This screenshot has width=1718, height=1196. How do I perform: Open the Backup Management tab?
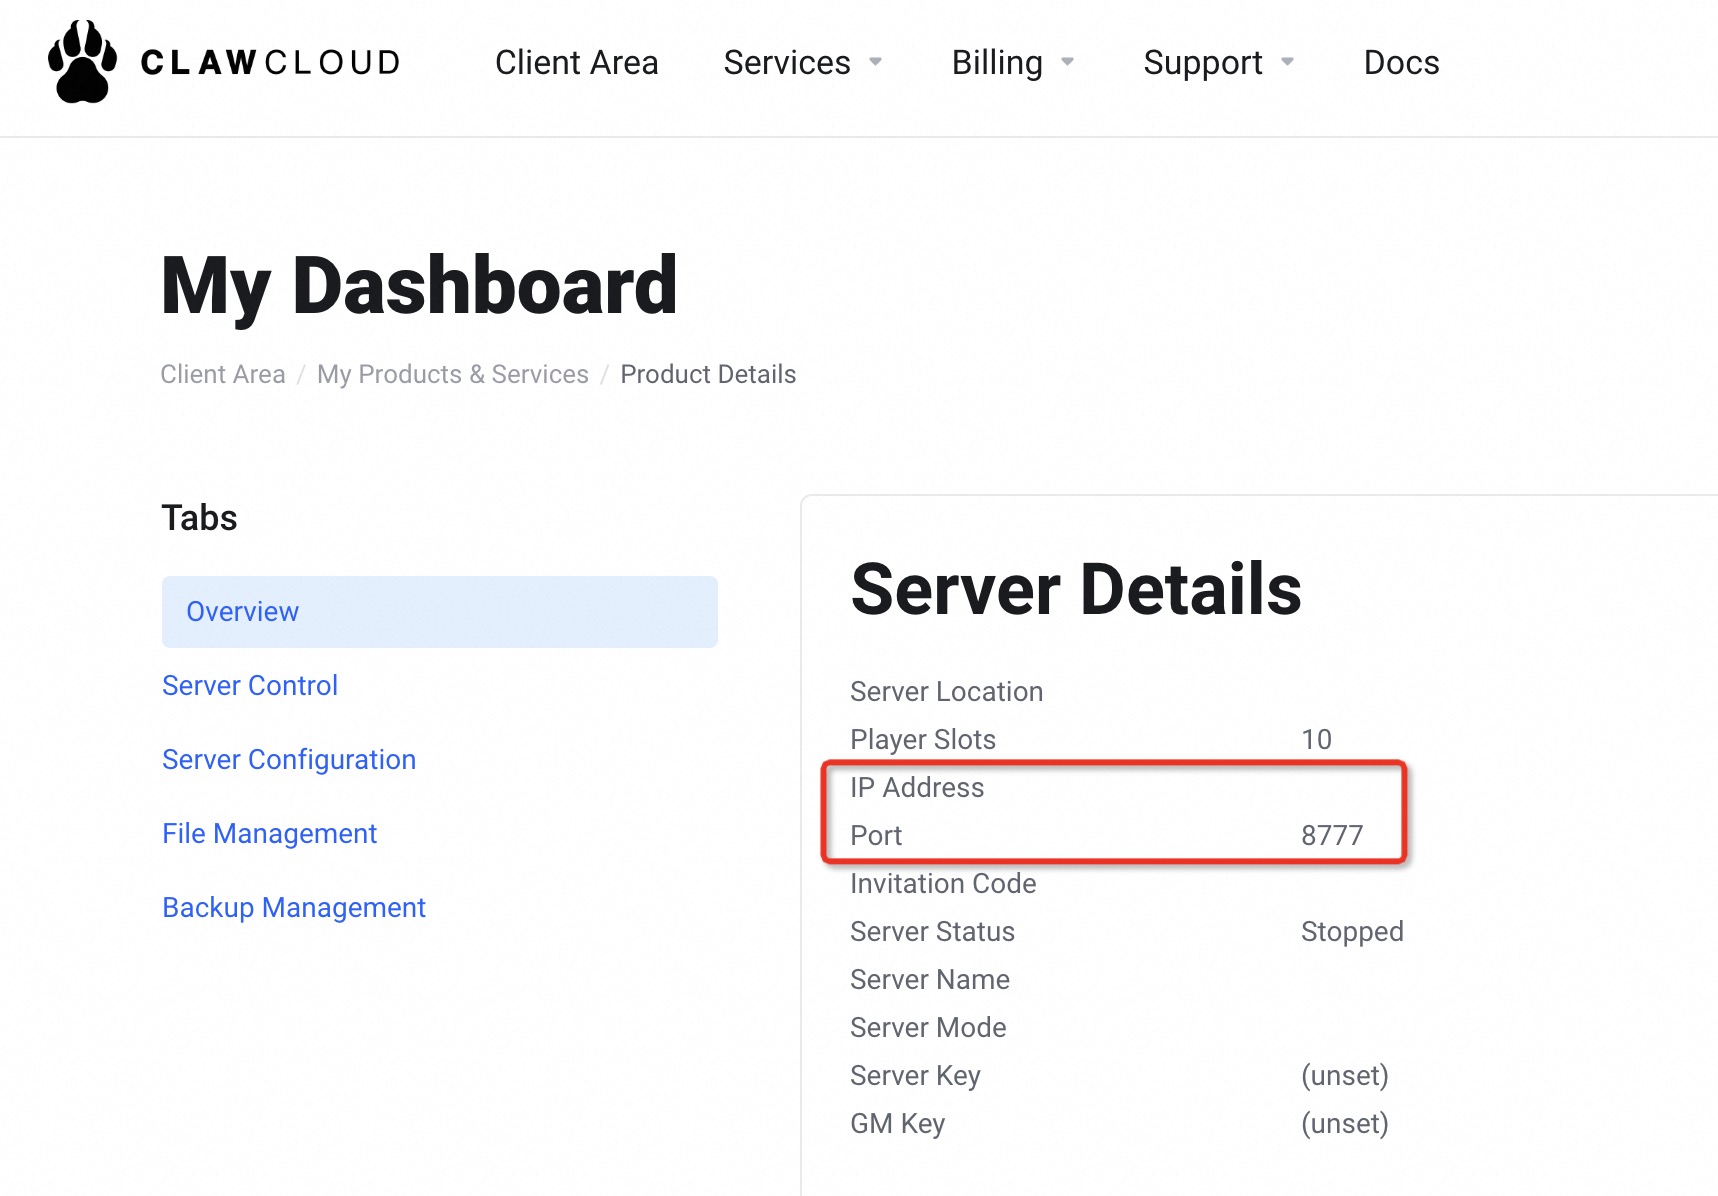tap(294, 908)
